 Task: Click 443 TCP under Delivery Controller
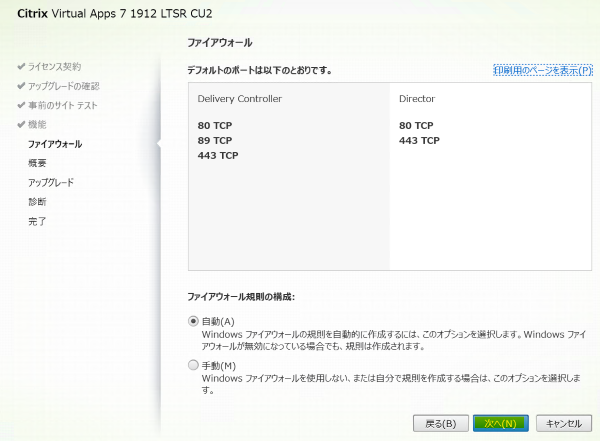(218, 155)
